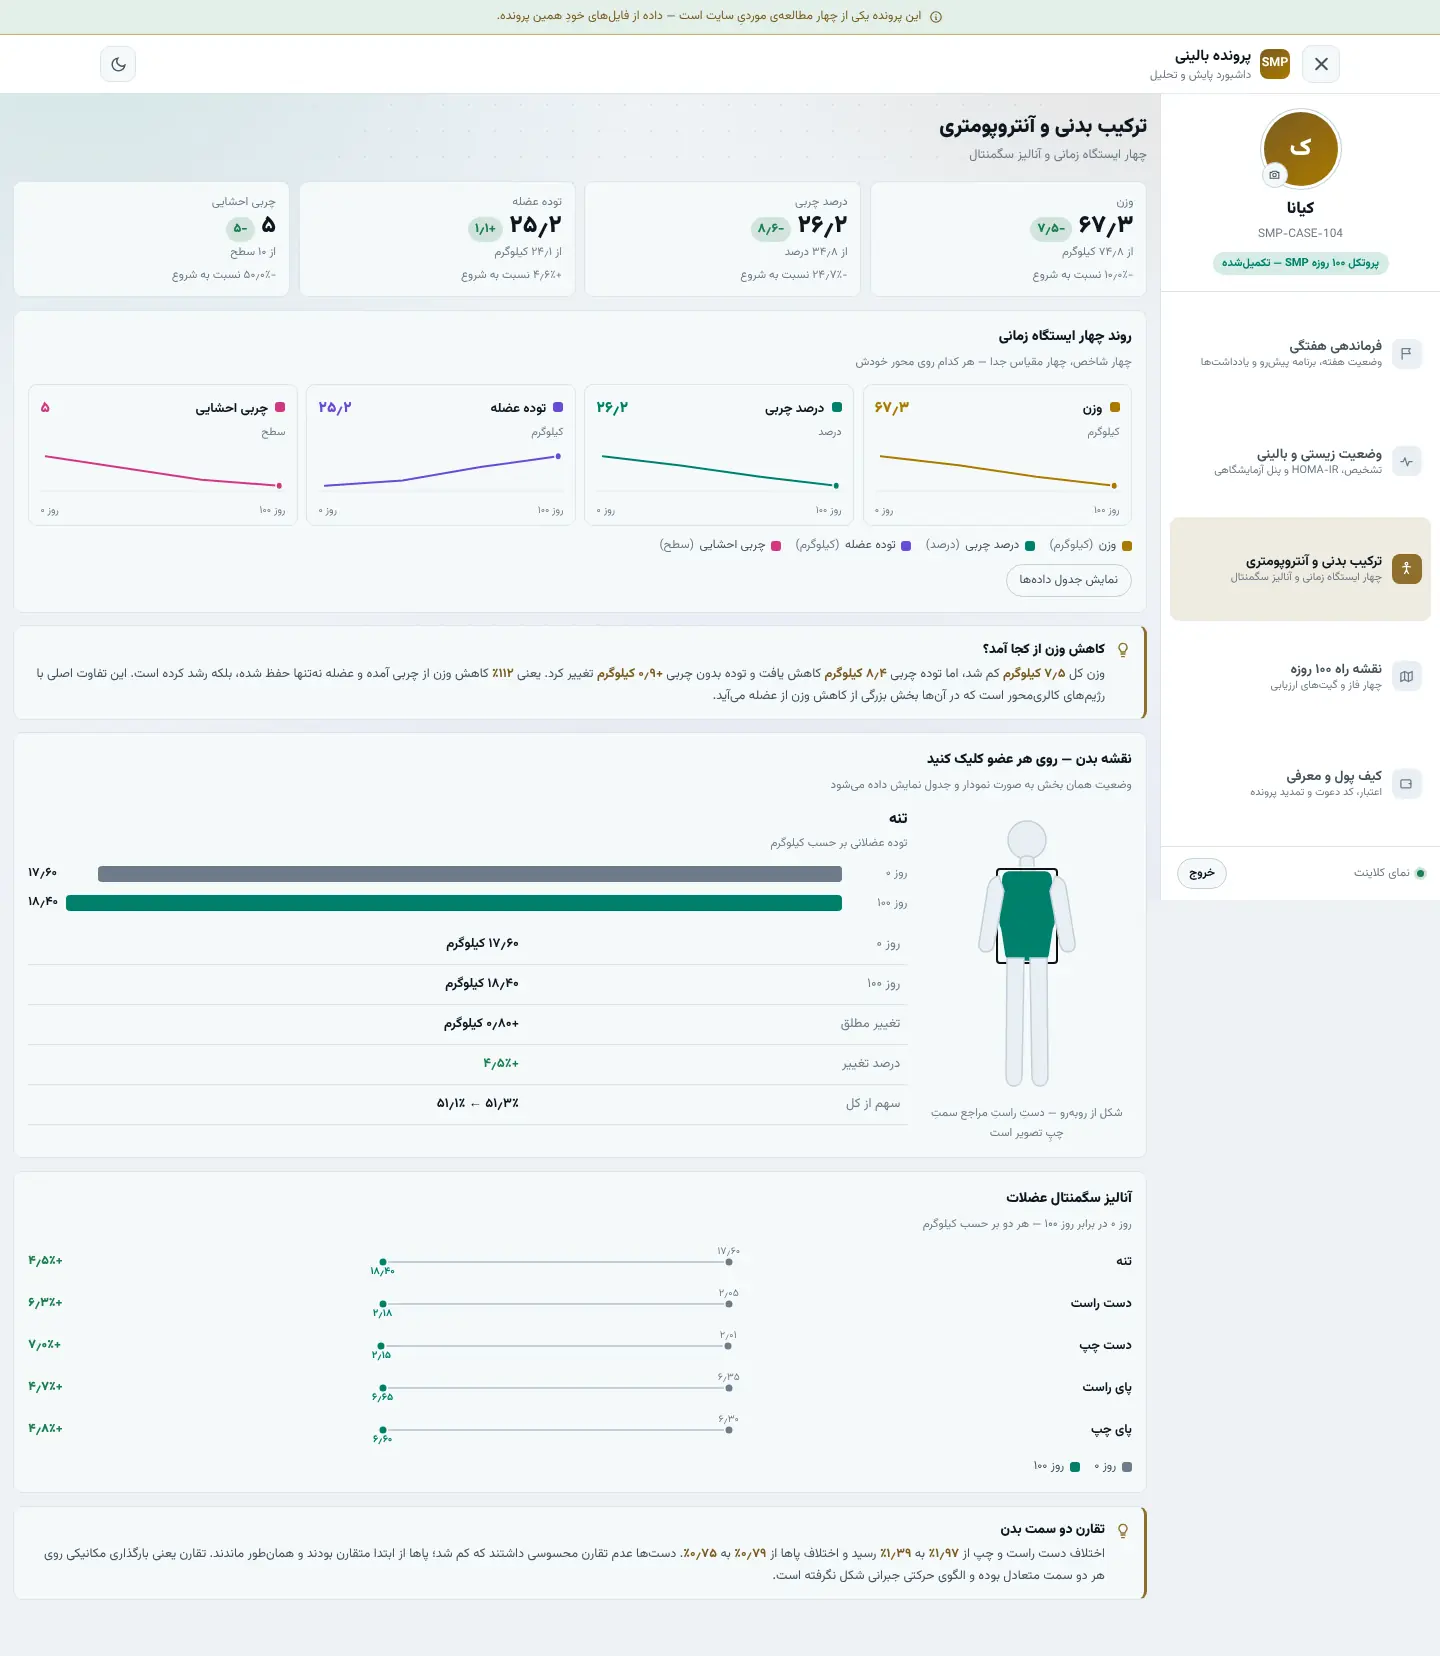1440x1656 pixels.
Task: Open the 'کیف پول و معرفی' sidebar item
Action: [1300, 784]
